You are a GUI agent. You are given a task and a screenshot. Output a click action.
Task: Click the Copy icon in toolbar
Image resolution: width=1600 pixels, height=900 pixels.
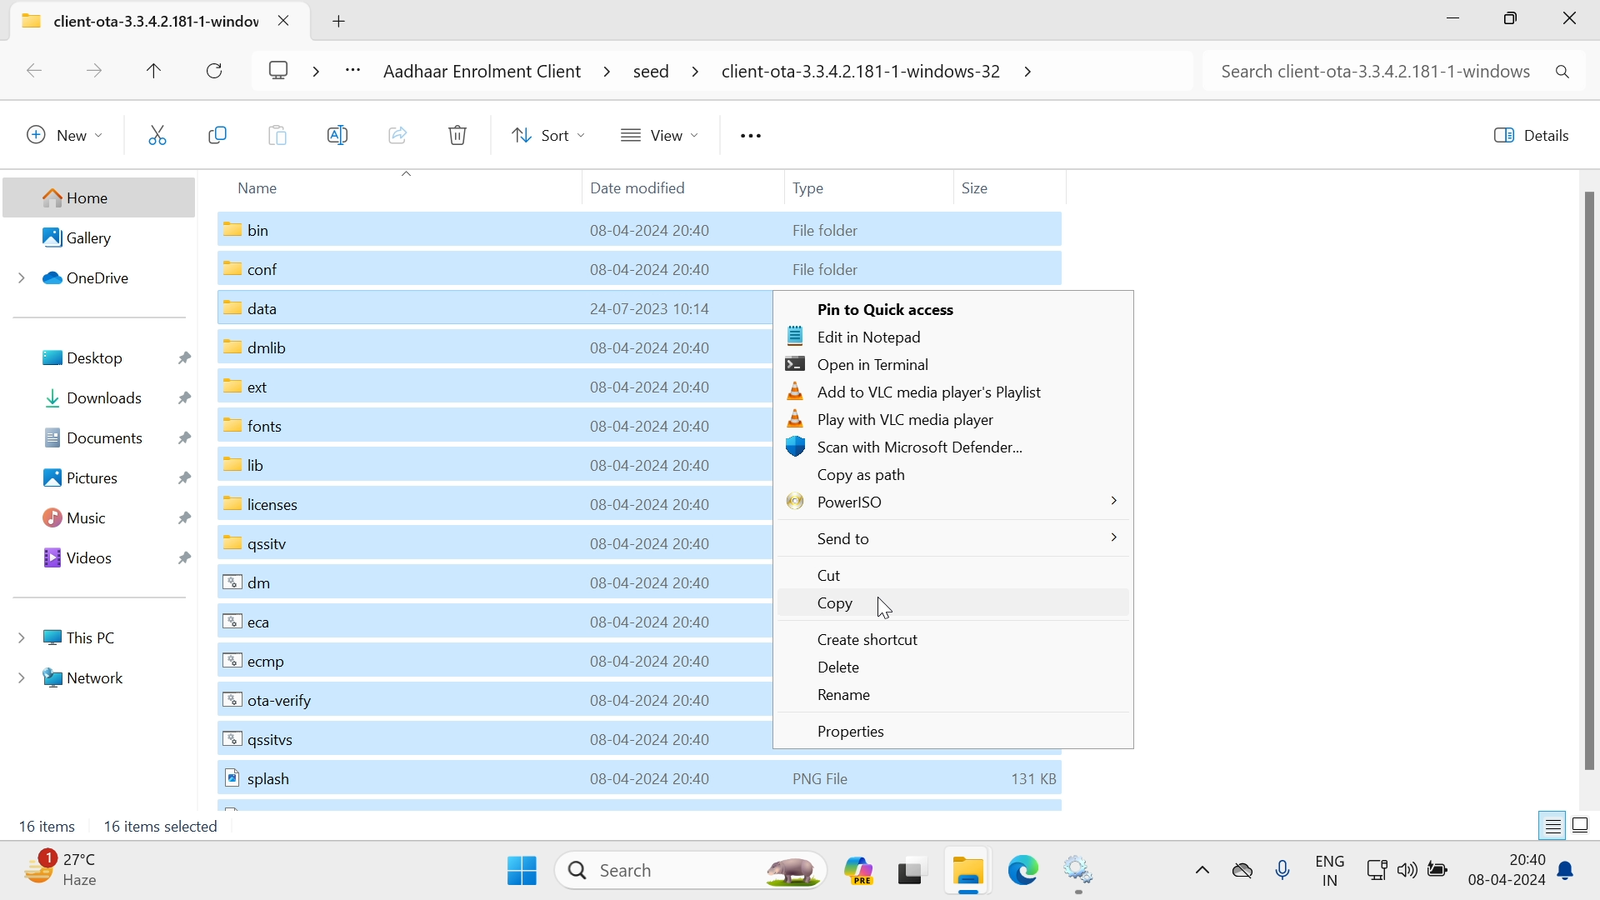coord(217,135)
